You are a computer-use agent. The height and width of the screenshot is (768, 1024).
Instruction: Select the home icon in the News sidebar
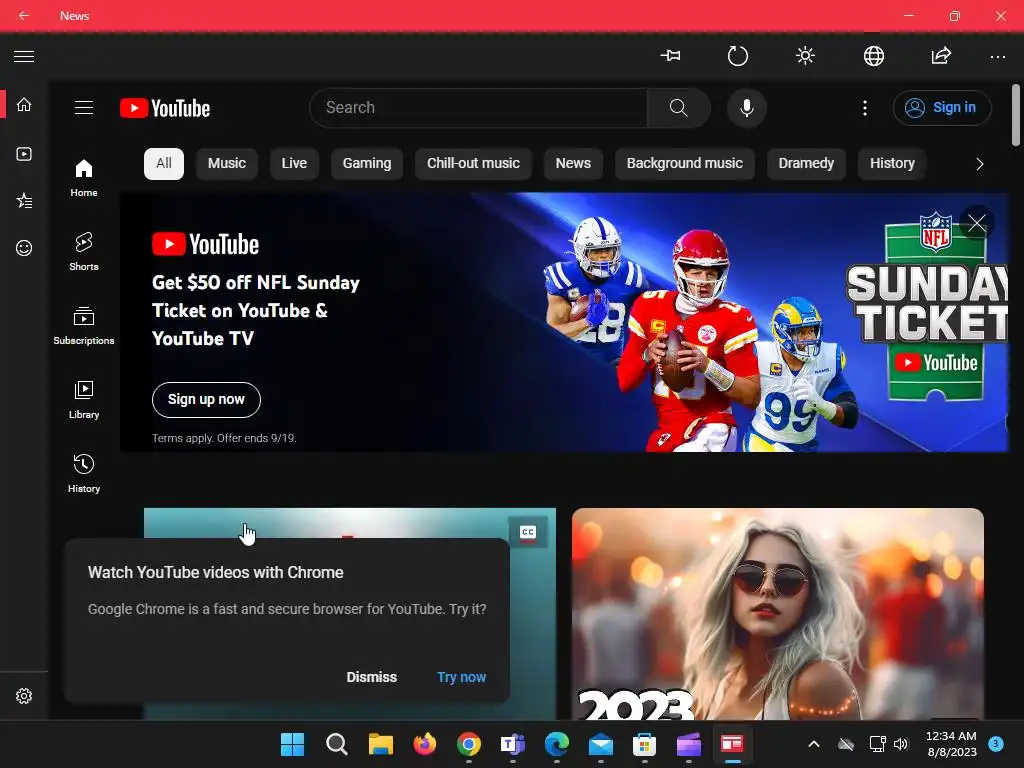pos(24,104)
